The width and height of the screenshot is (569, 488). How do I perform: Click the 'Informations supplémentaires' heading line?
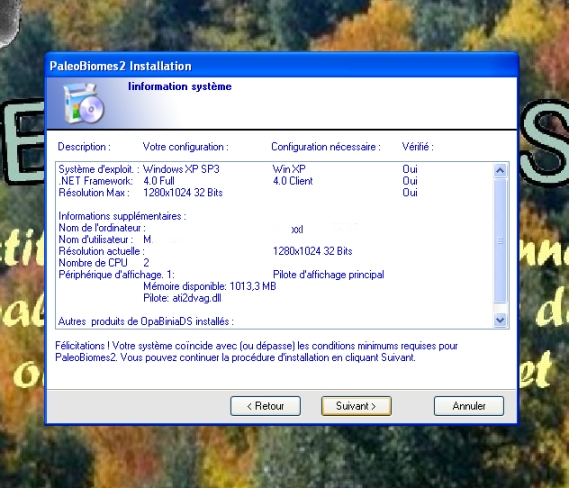pyautogui.click(x=122, y=216)
